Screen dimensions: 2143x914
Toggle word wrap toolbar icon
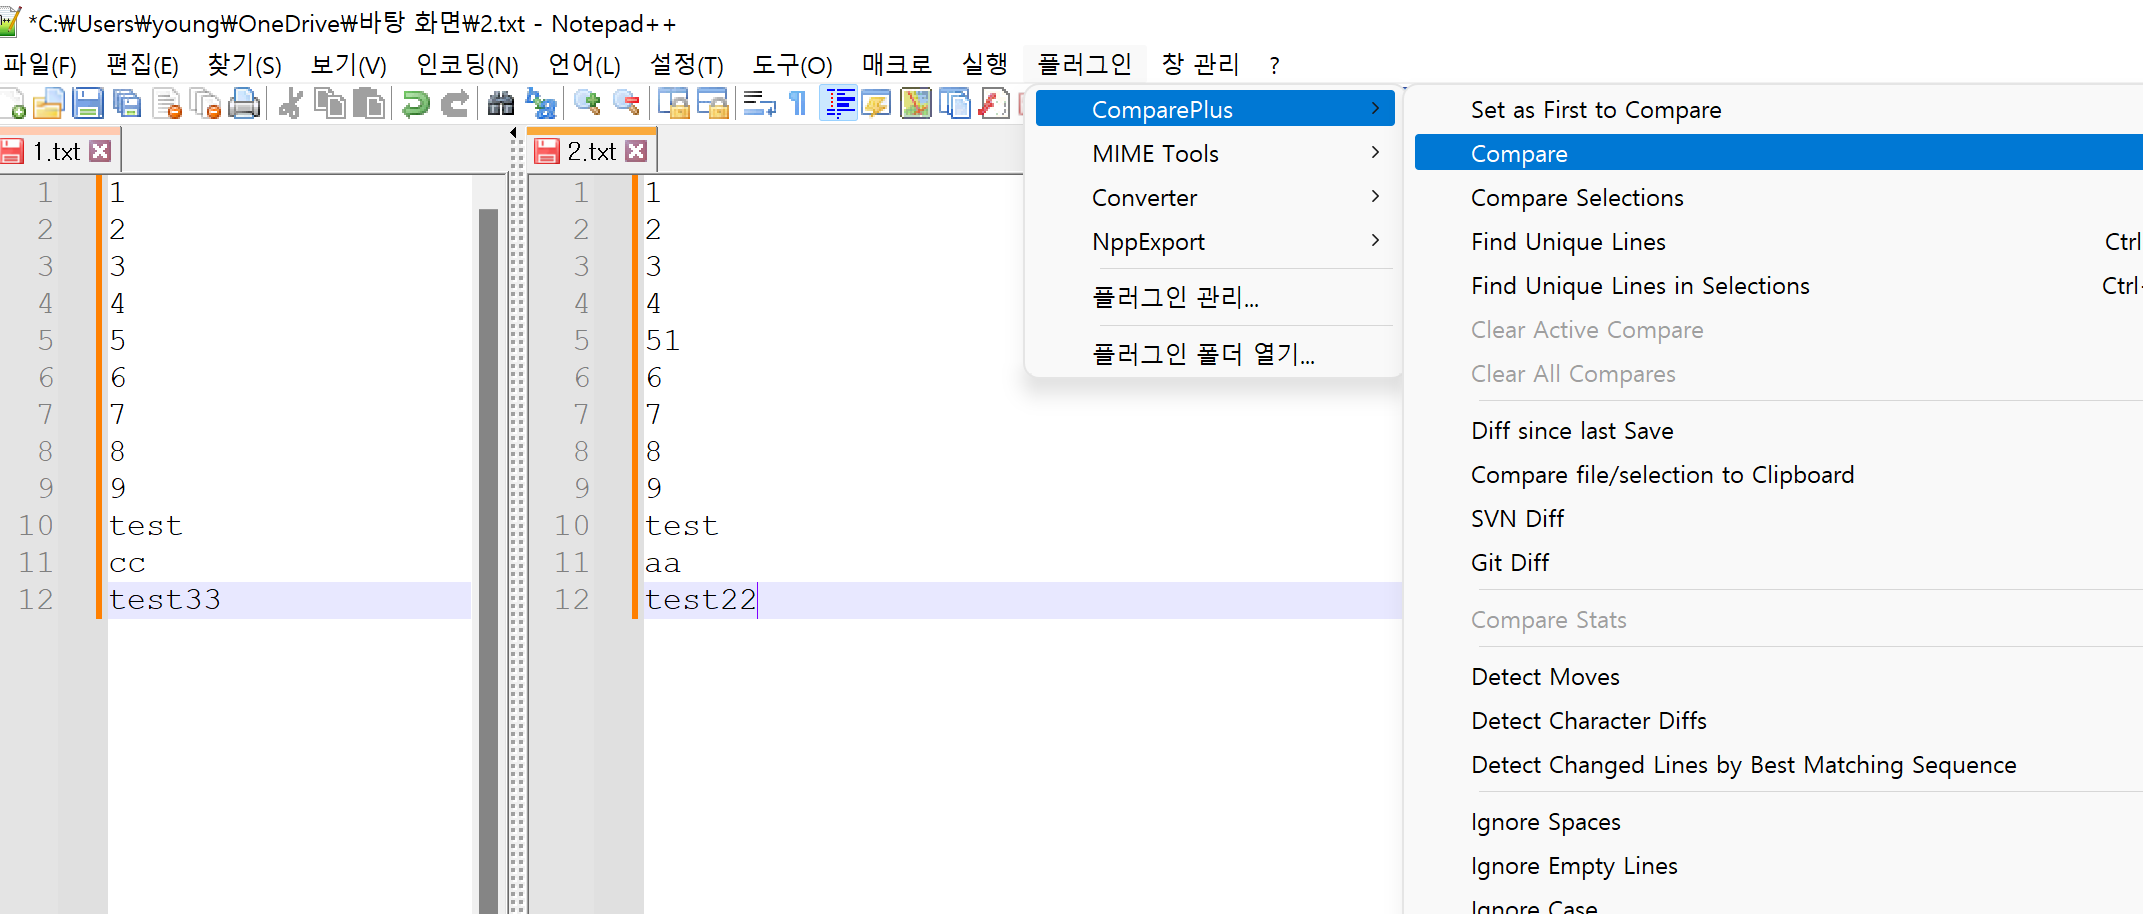[760, 104]
